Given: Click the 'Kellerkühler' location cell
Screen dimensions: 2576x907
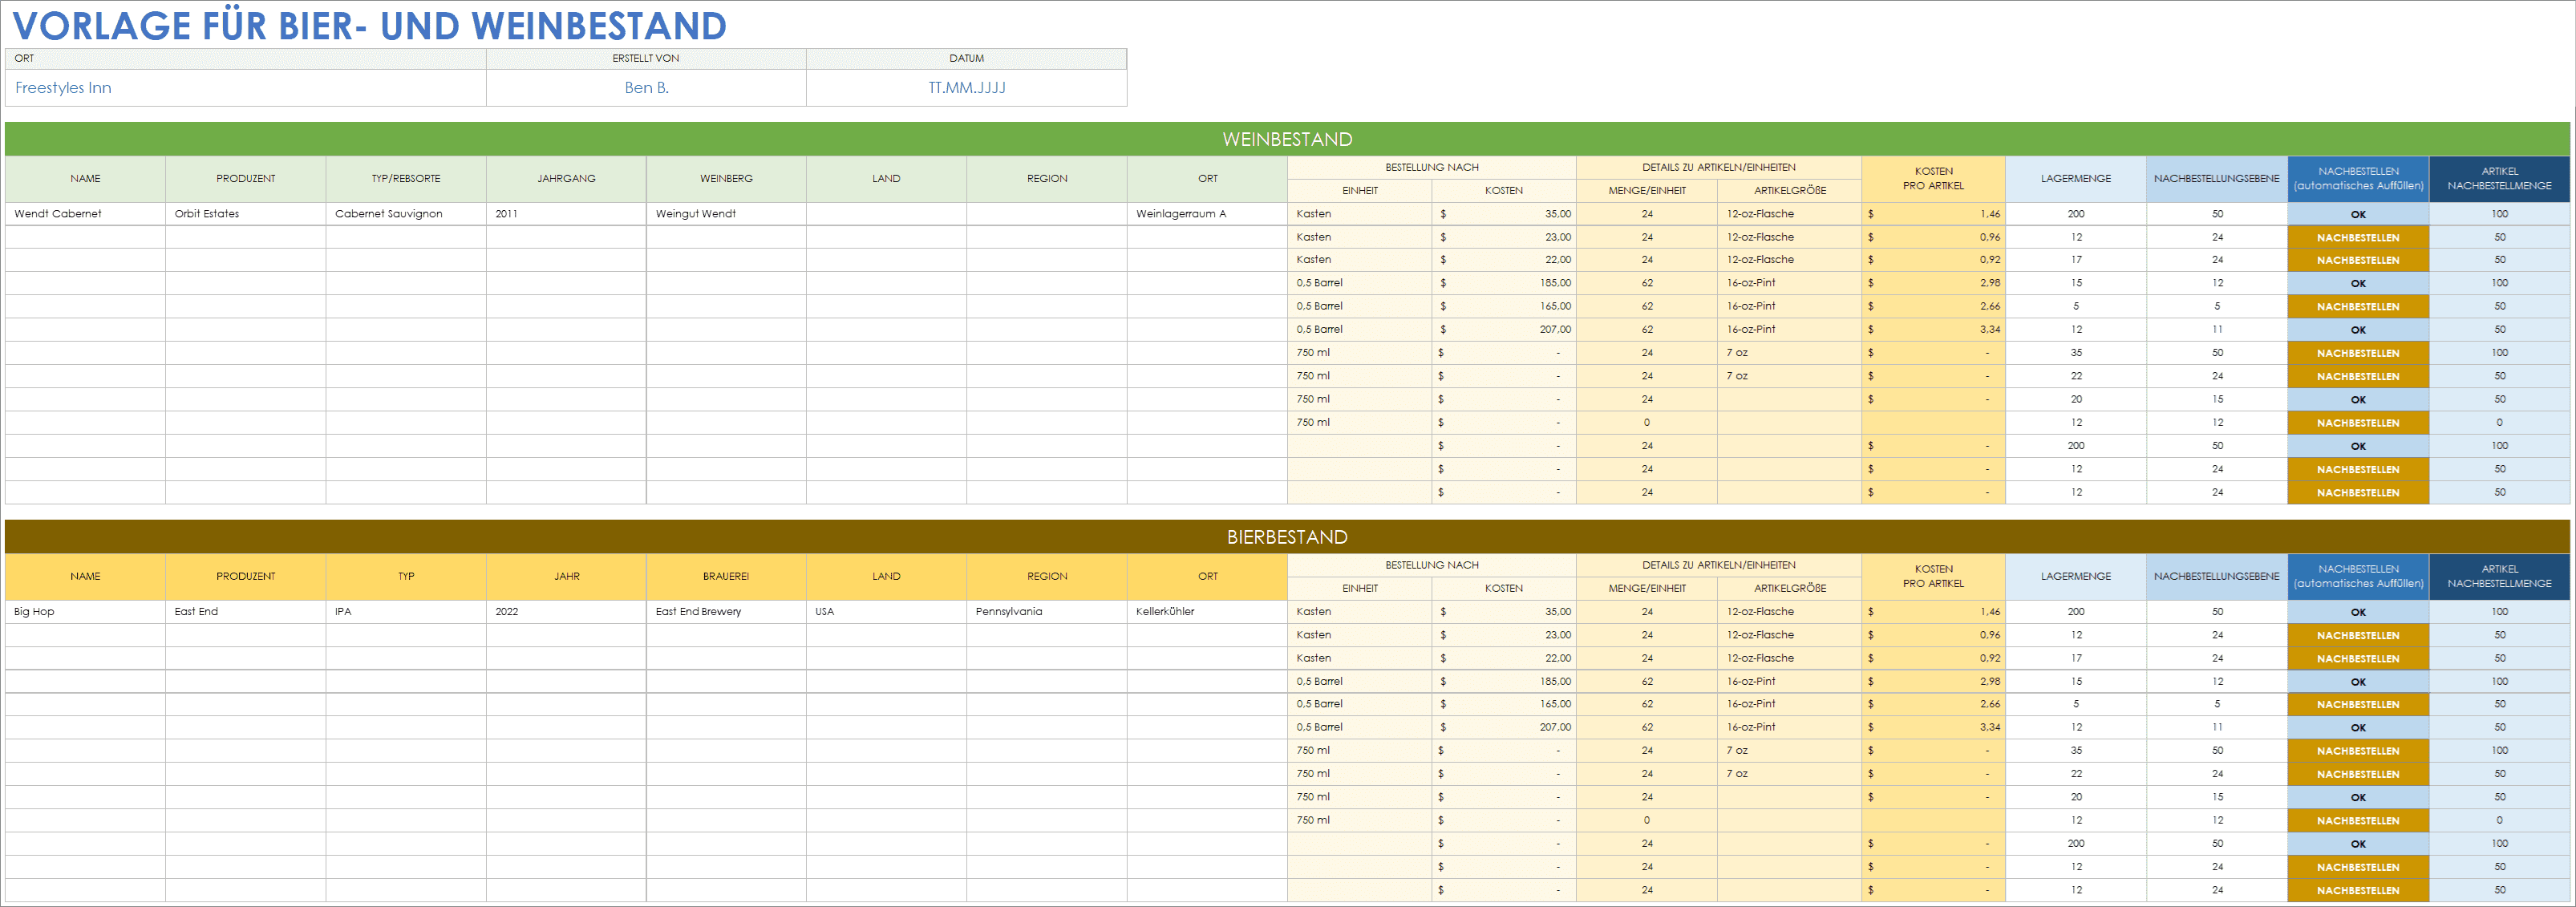Looking at the screenshot, I should (x=1207, y=612).
